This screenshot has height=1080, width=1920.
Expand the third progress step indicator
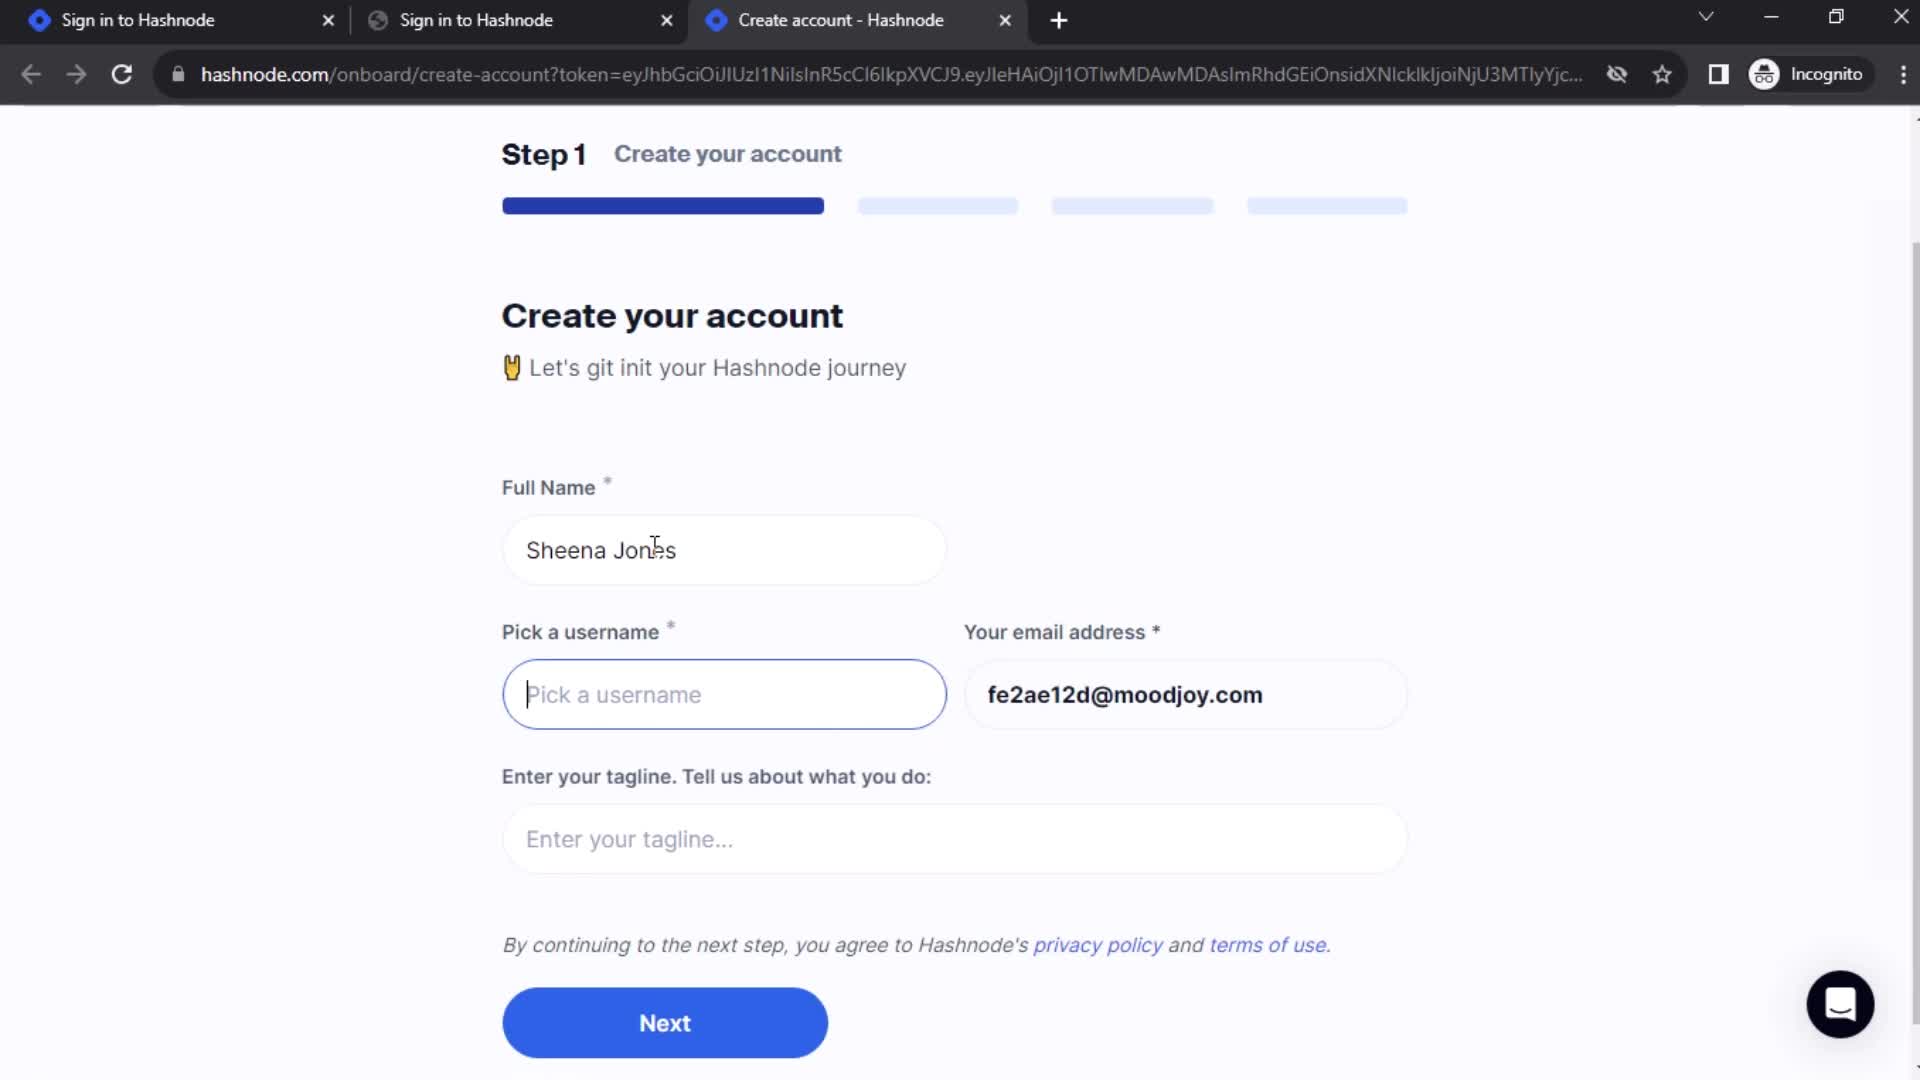1133,206
